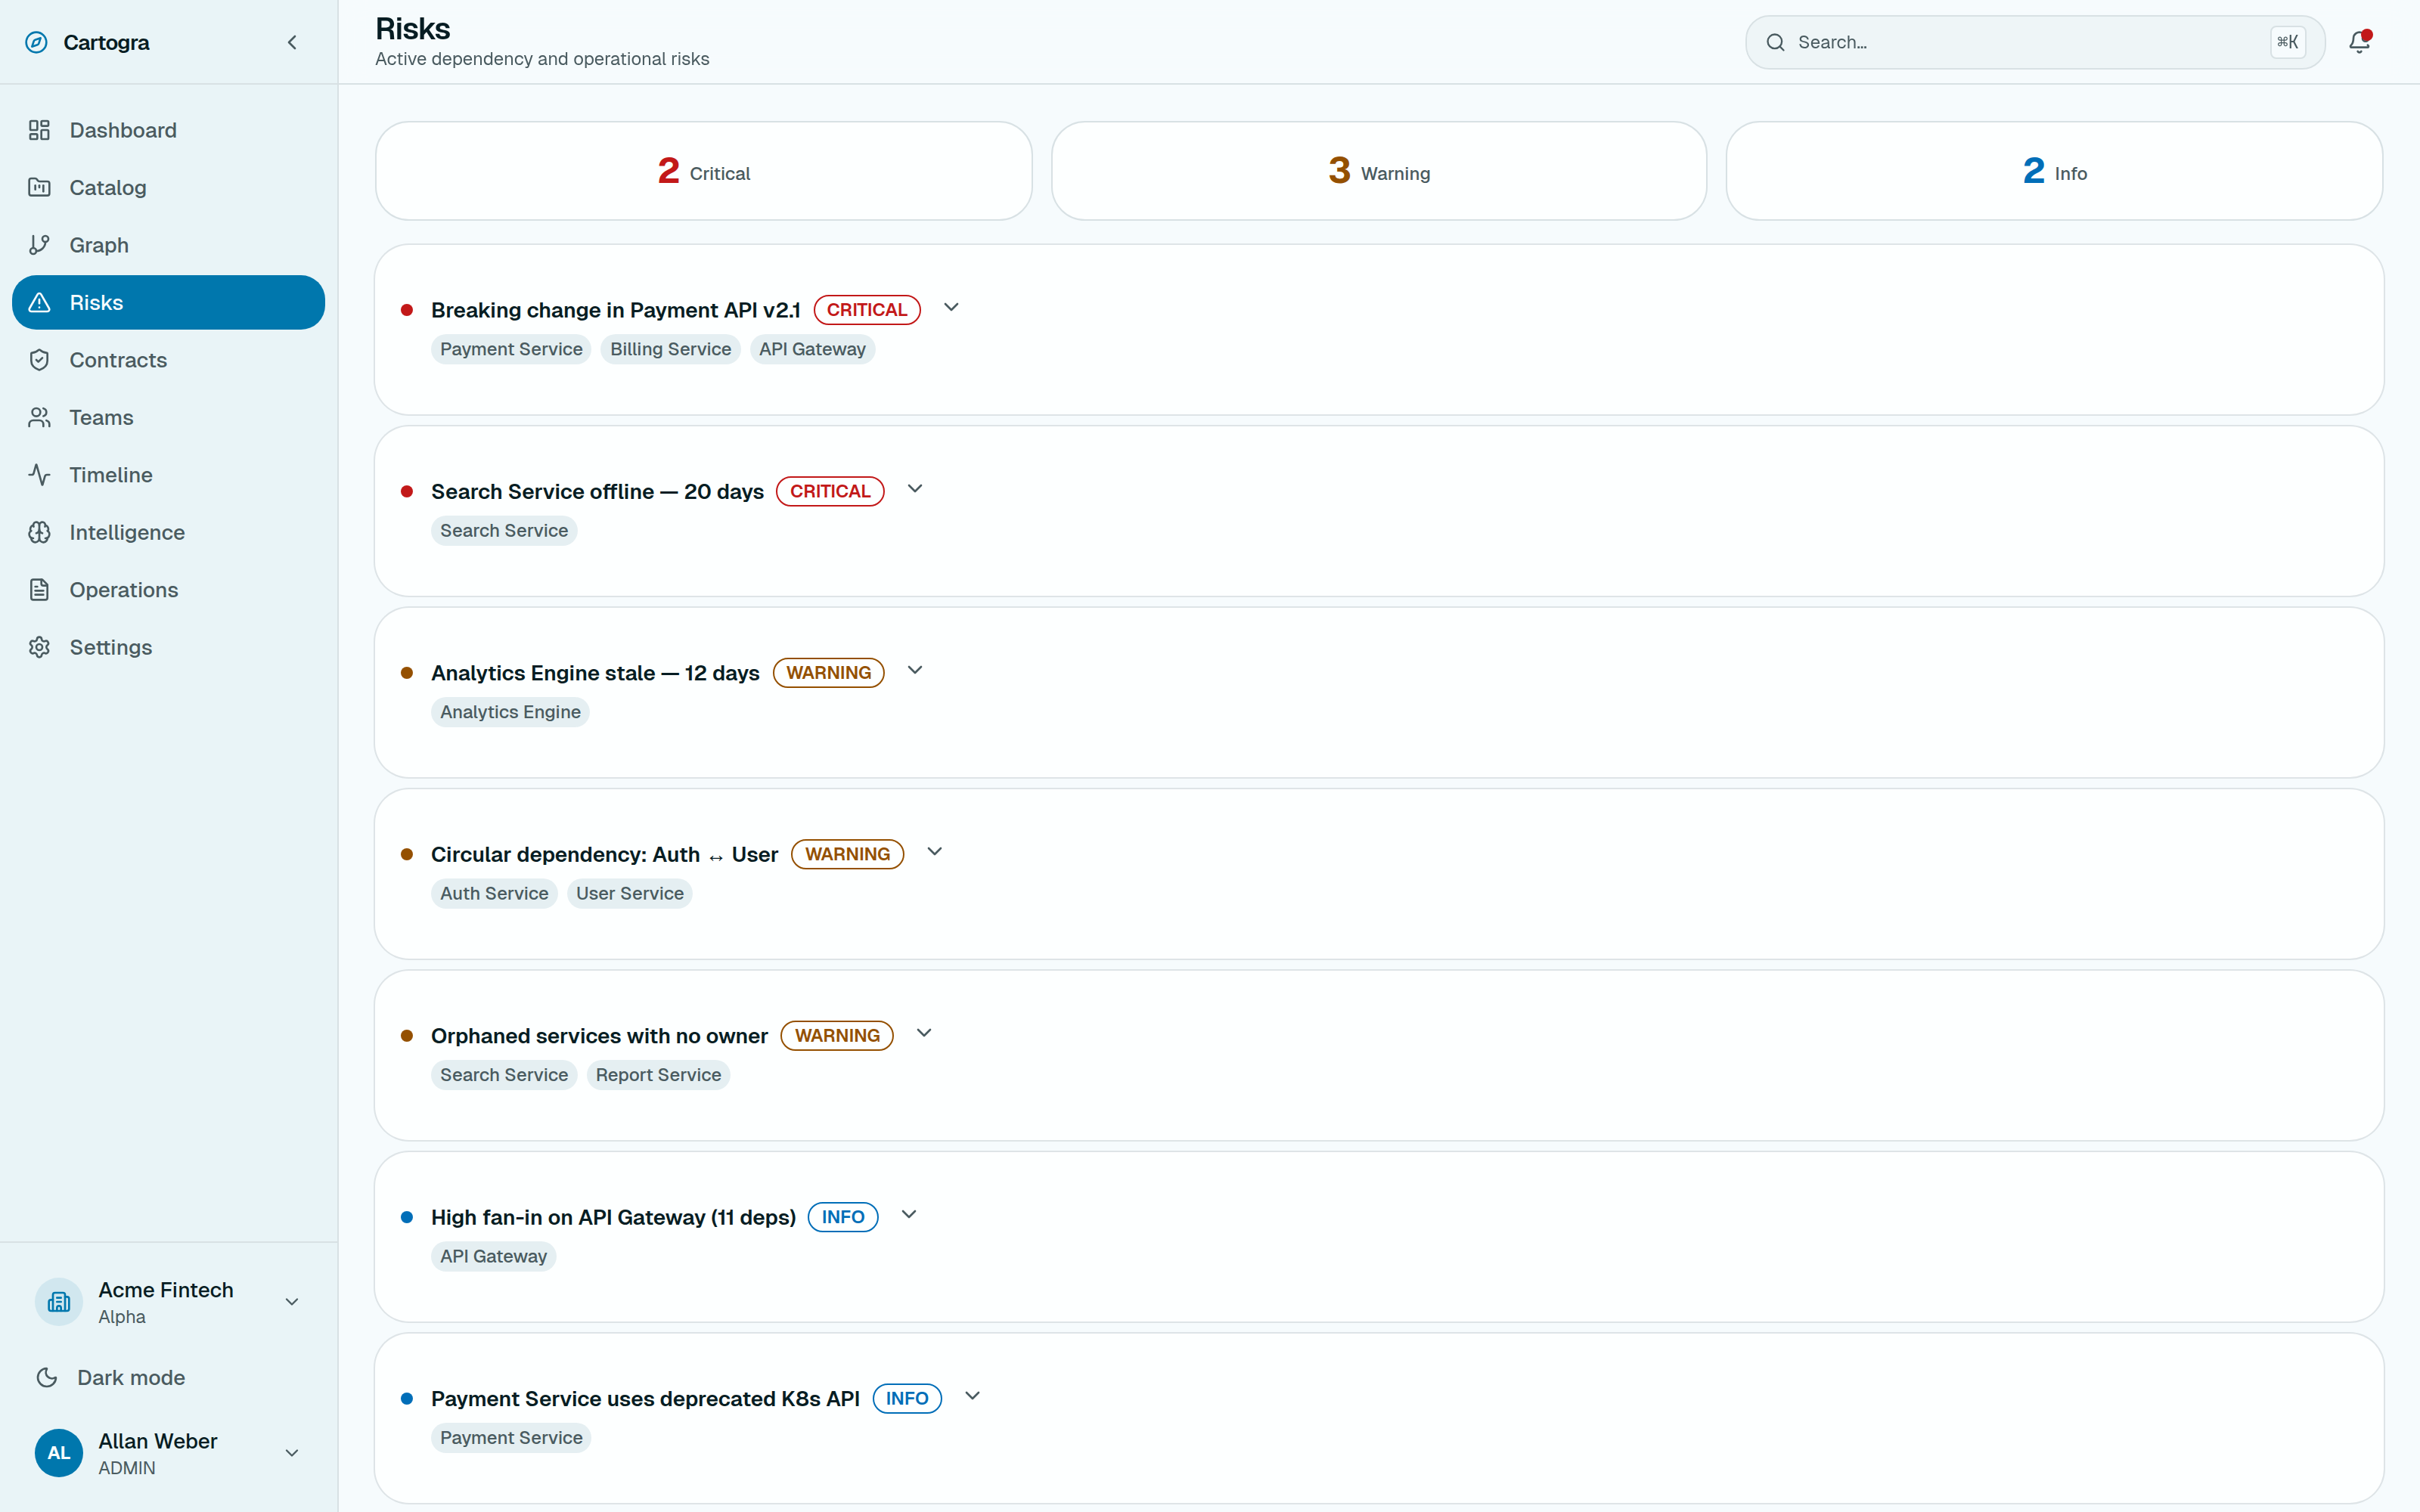Click 'Payment Service uses deprecated K8s API' title

(x=645, y=1398)
